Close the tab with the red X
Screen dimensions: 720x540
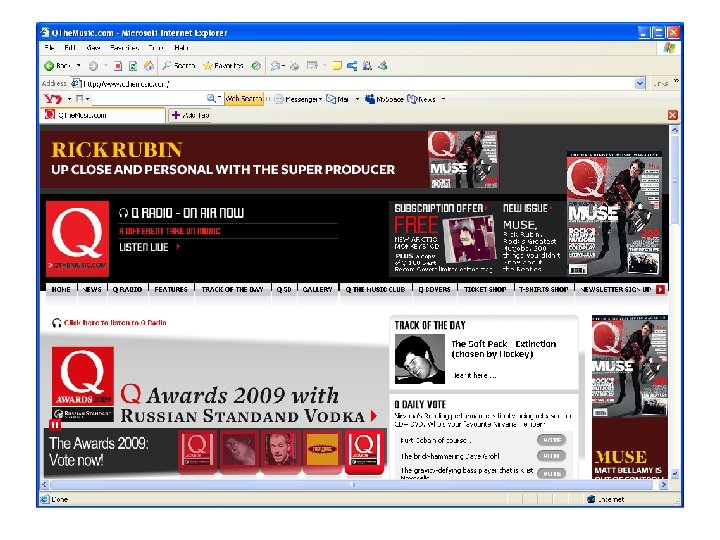[673, 115]
